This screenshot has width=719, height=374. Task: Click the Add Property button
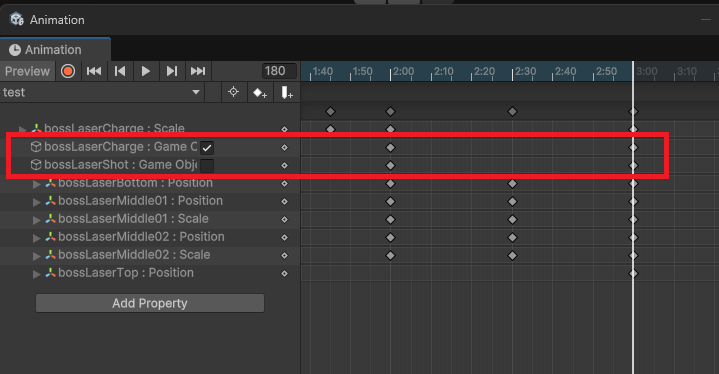point(150,303)
